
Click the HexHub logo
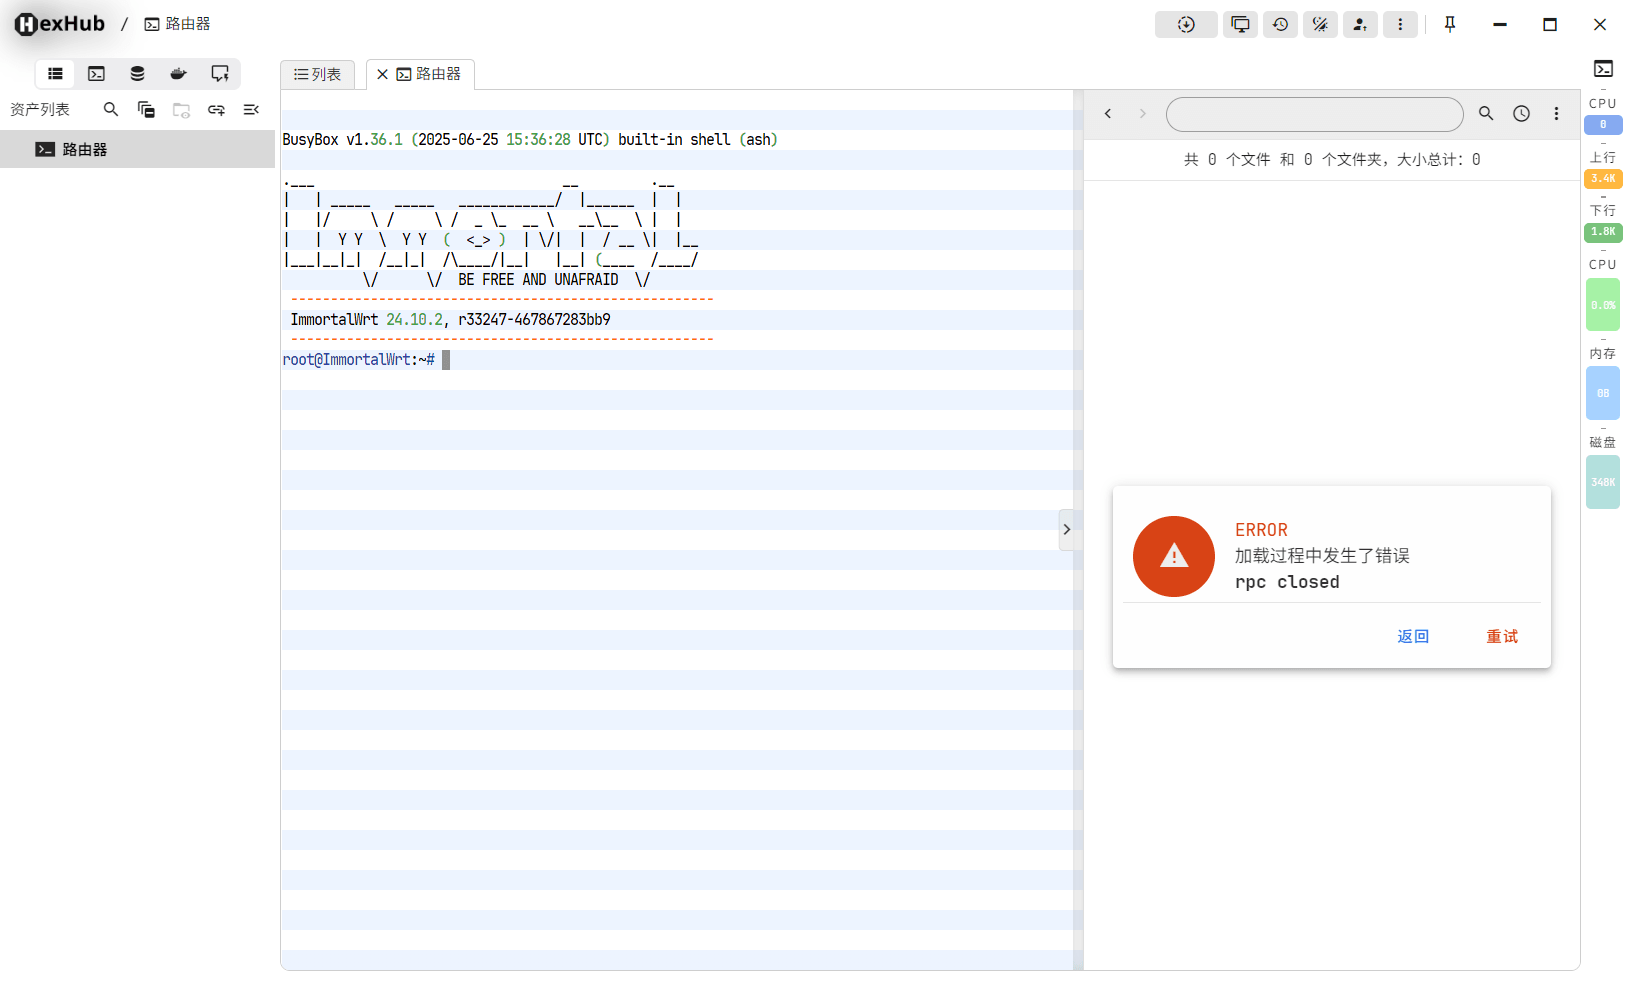click(x=59, y=24)
